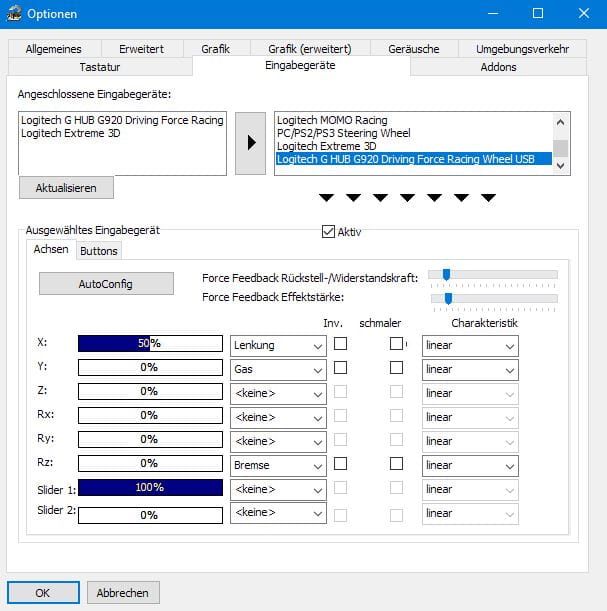Open the Slider 1 assignment dropdown
The height and width of the screenshot is (611, 607).
click(278, 489)
